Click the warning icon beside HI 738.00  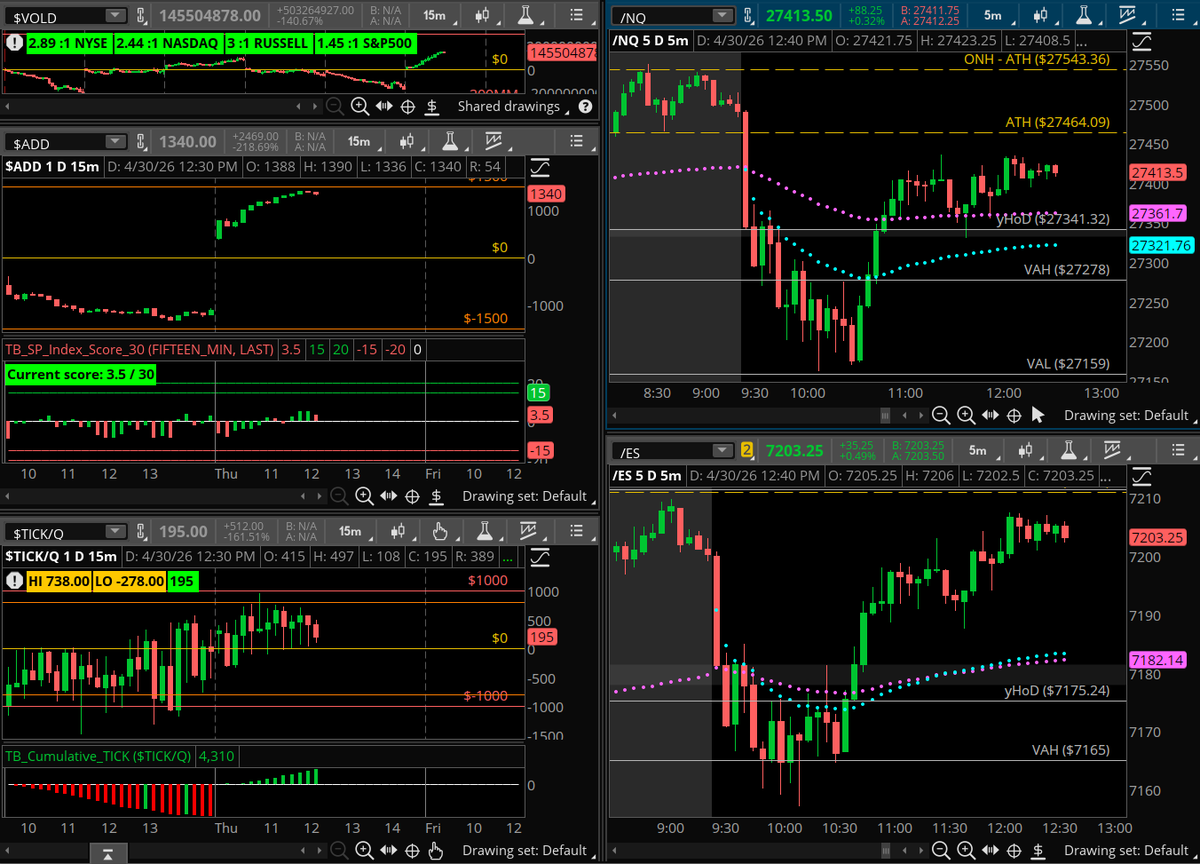click(x=14, y=580)
